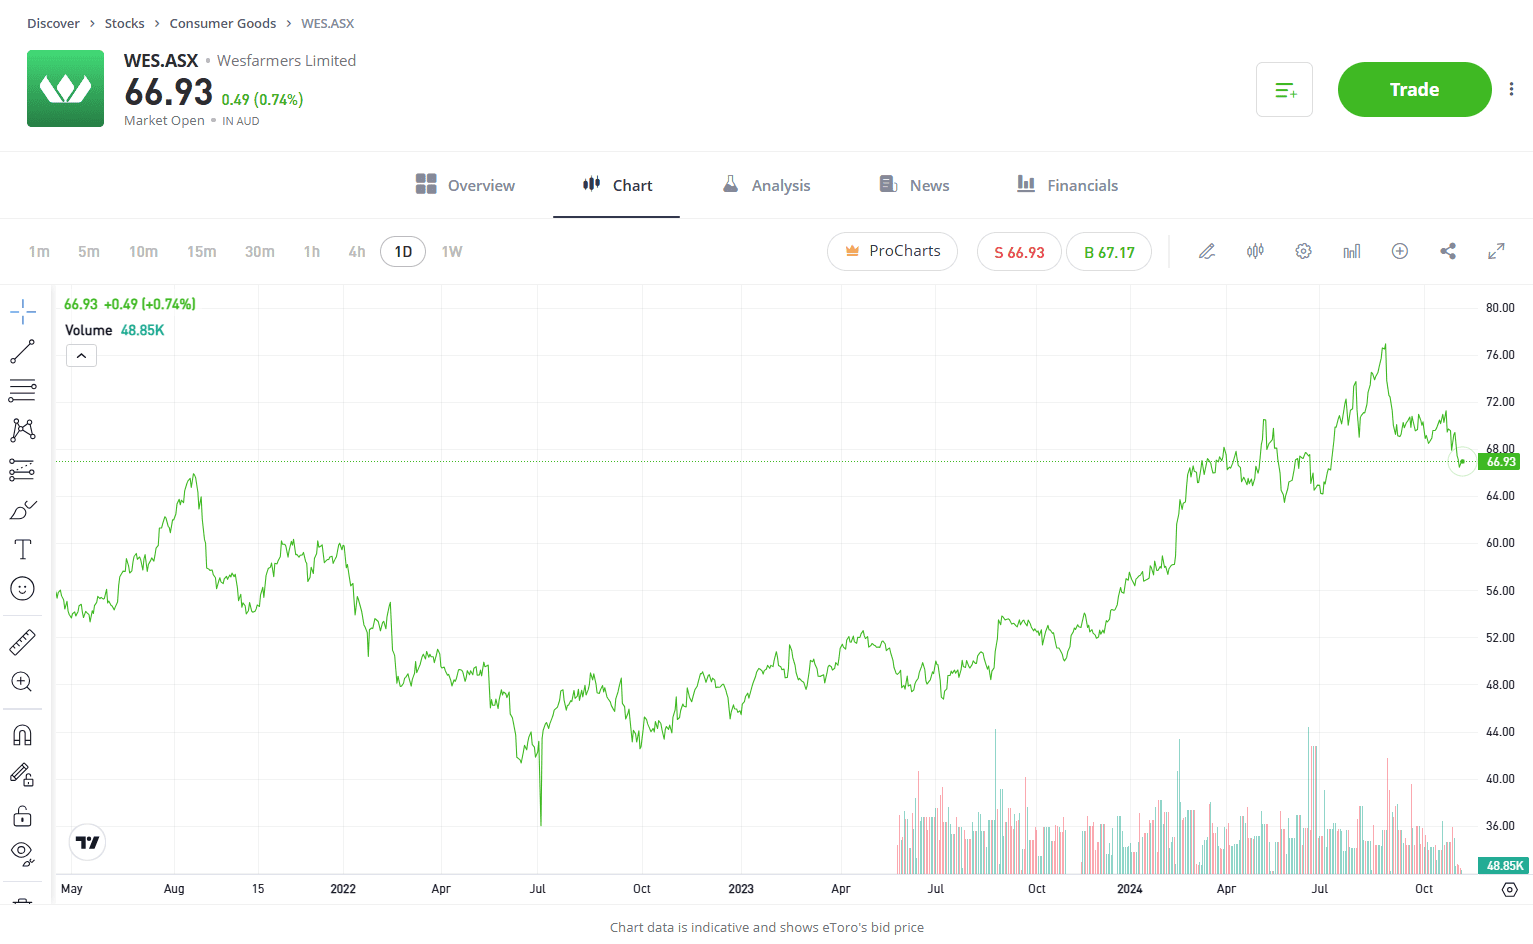This screenshot has width=1533, height=944.
Task: Open the emoji sticker tool
Action: pyautogui.click(x=22, y=589)
